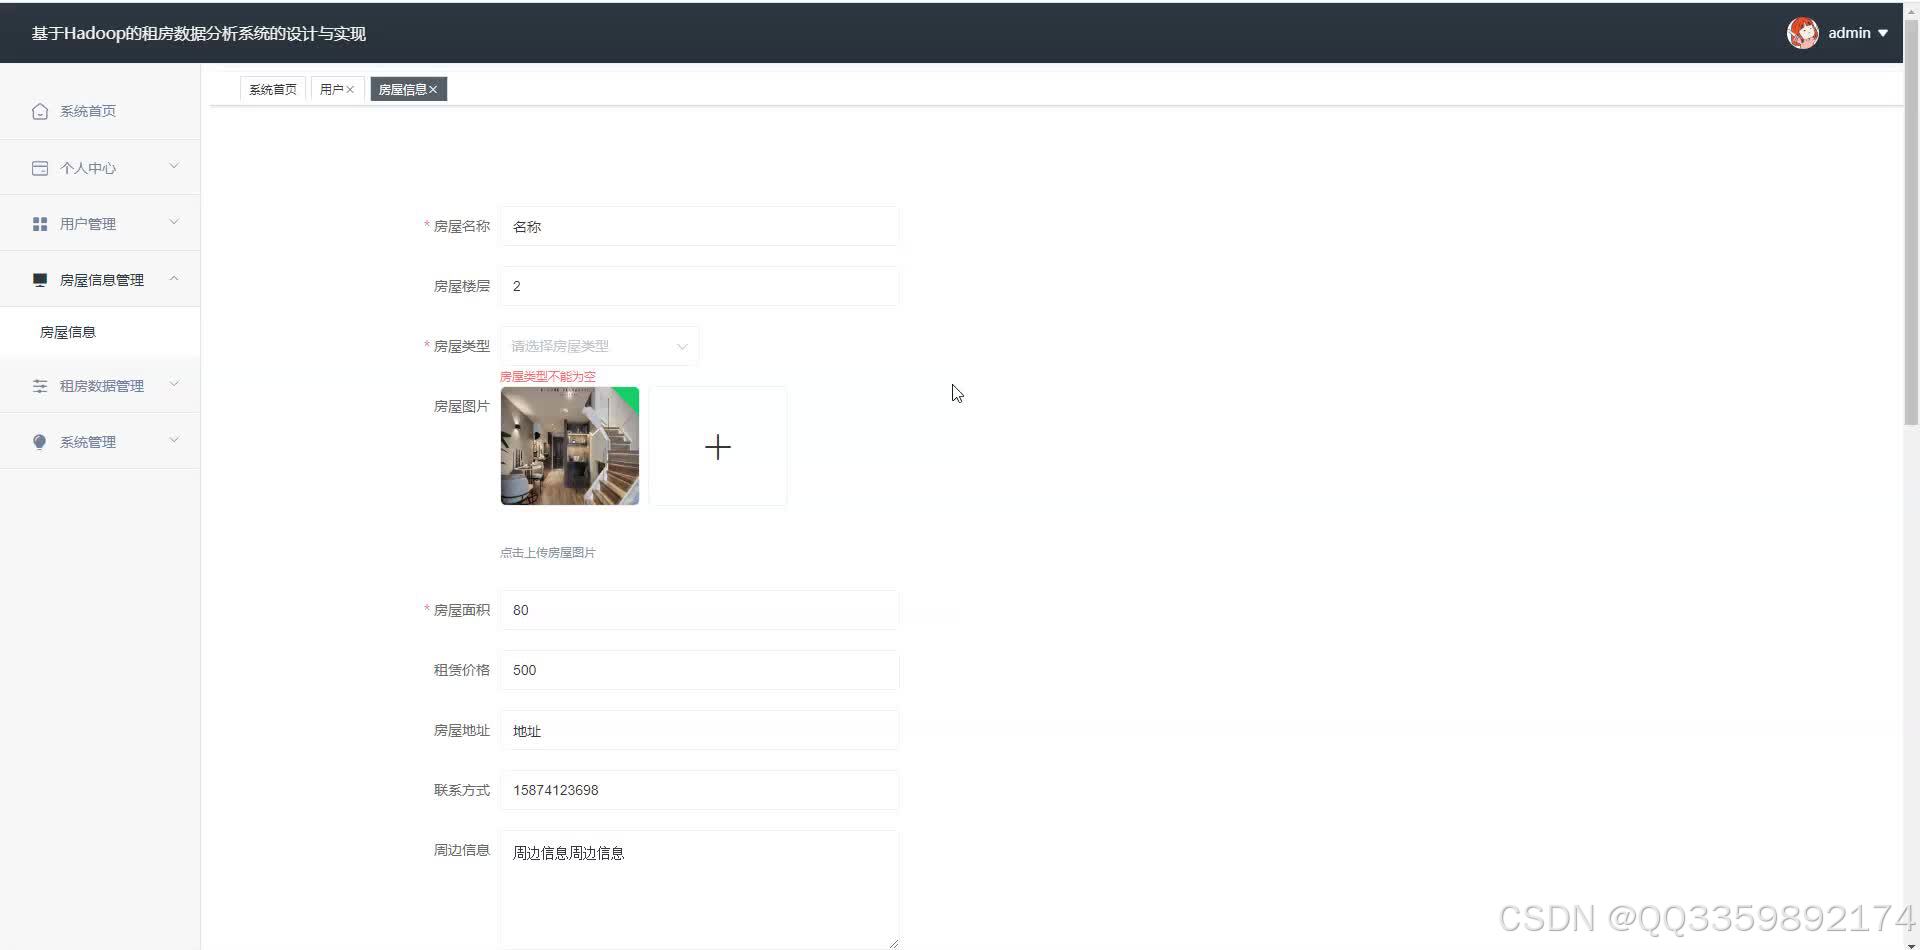Open 用户管理 sidebar menu
1920x950 pixels.
100,224
